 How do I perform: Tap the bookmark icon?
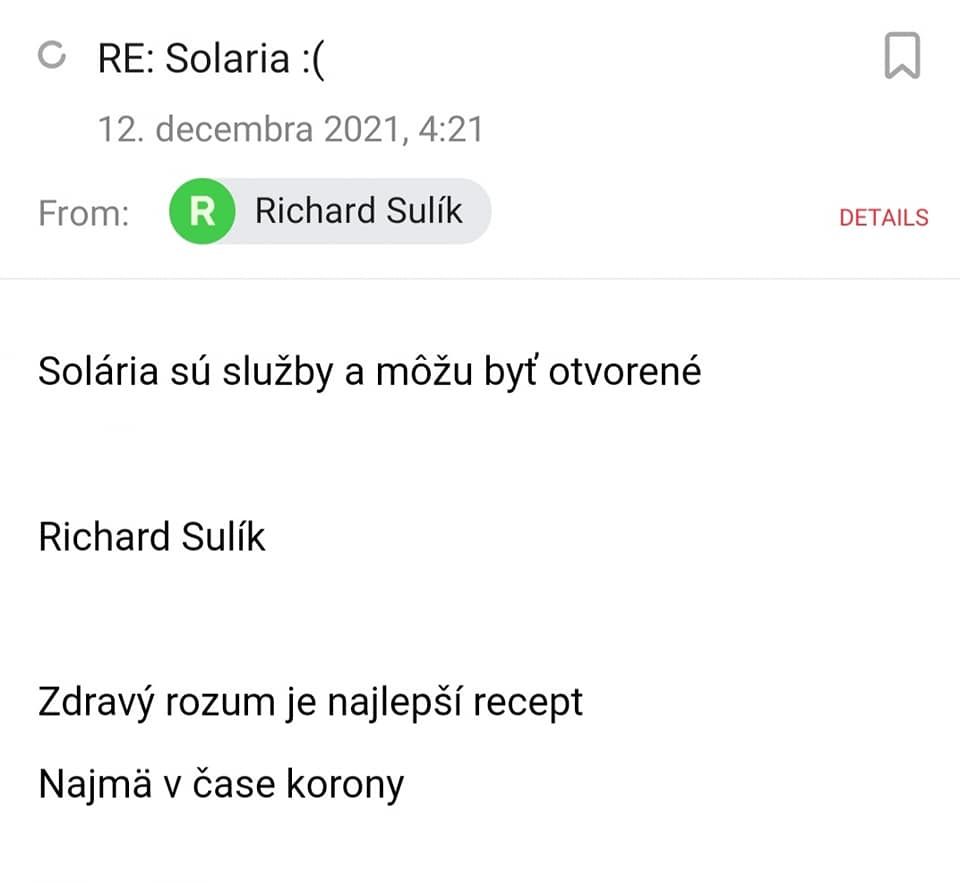pos(902,56)
